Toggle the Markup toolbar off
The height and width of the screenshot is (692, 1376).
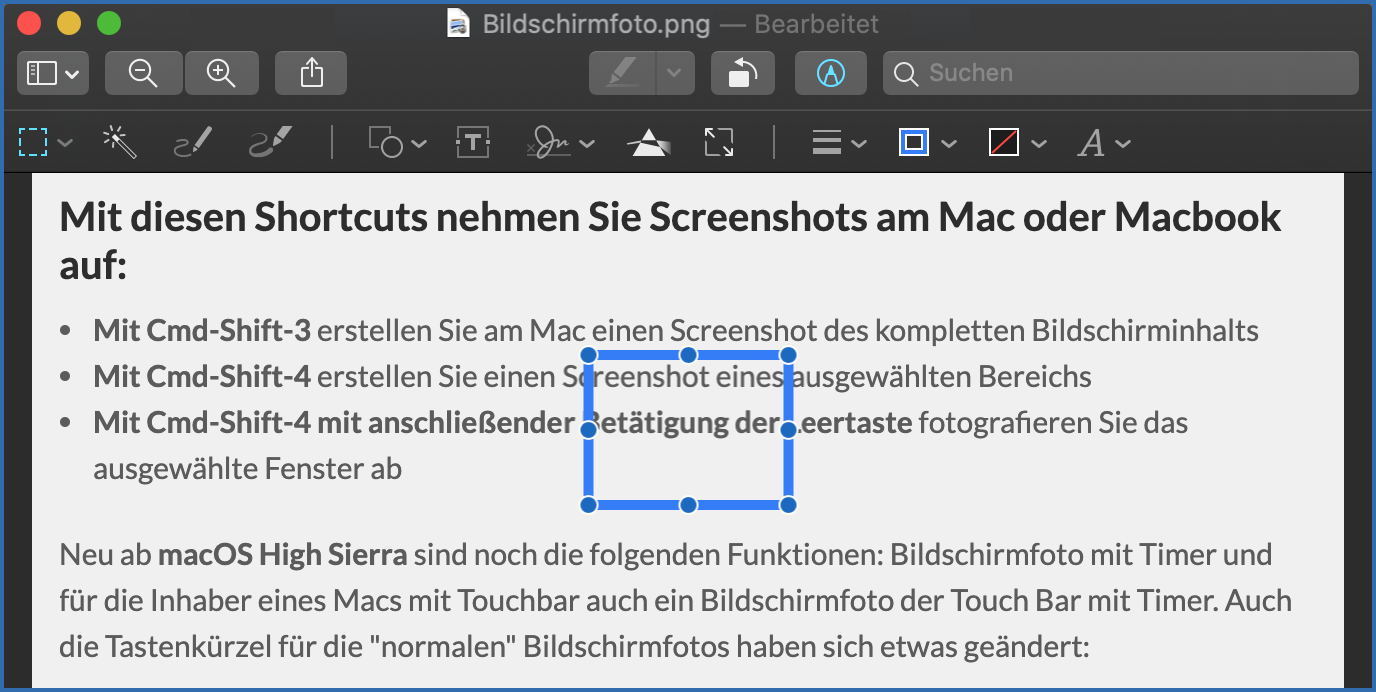click(x=831, y=72)
